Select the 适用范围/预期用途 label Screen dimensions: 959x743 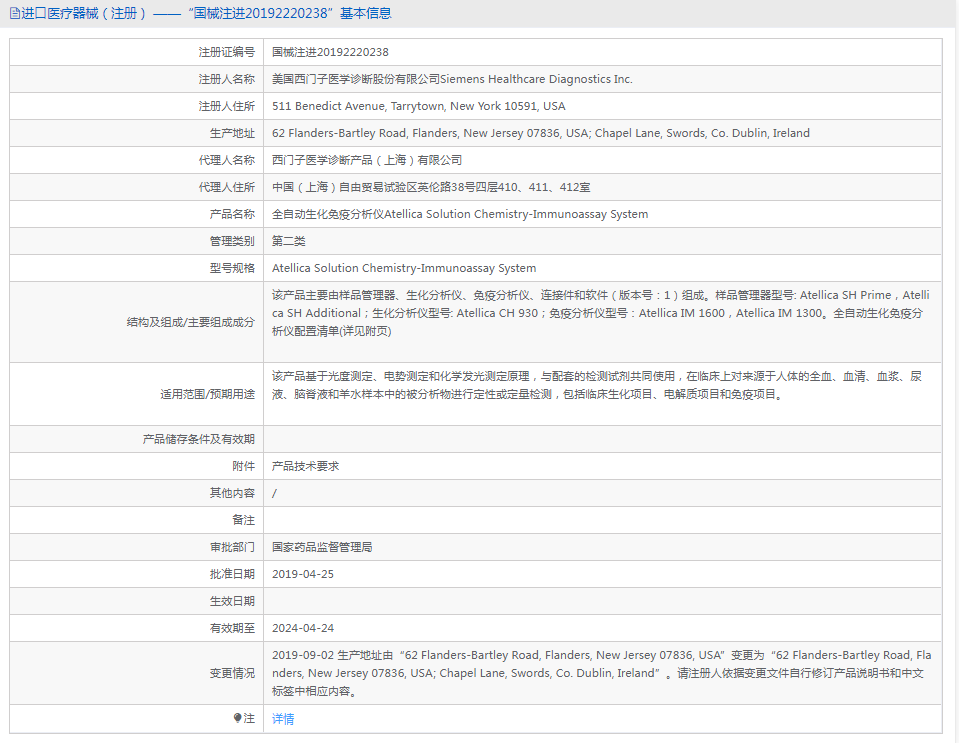coord(207,394)
